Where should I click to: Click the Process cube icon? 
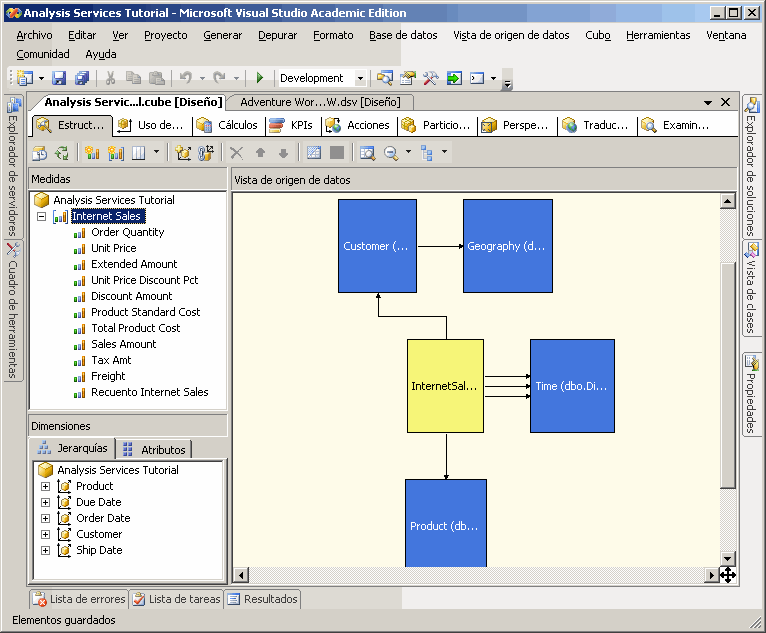(x=40, y=153)
